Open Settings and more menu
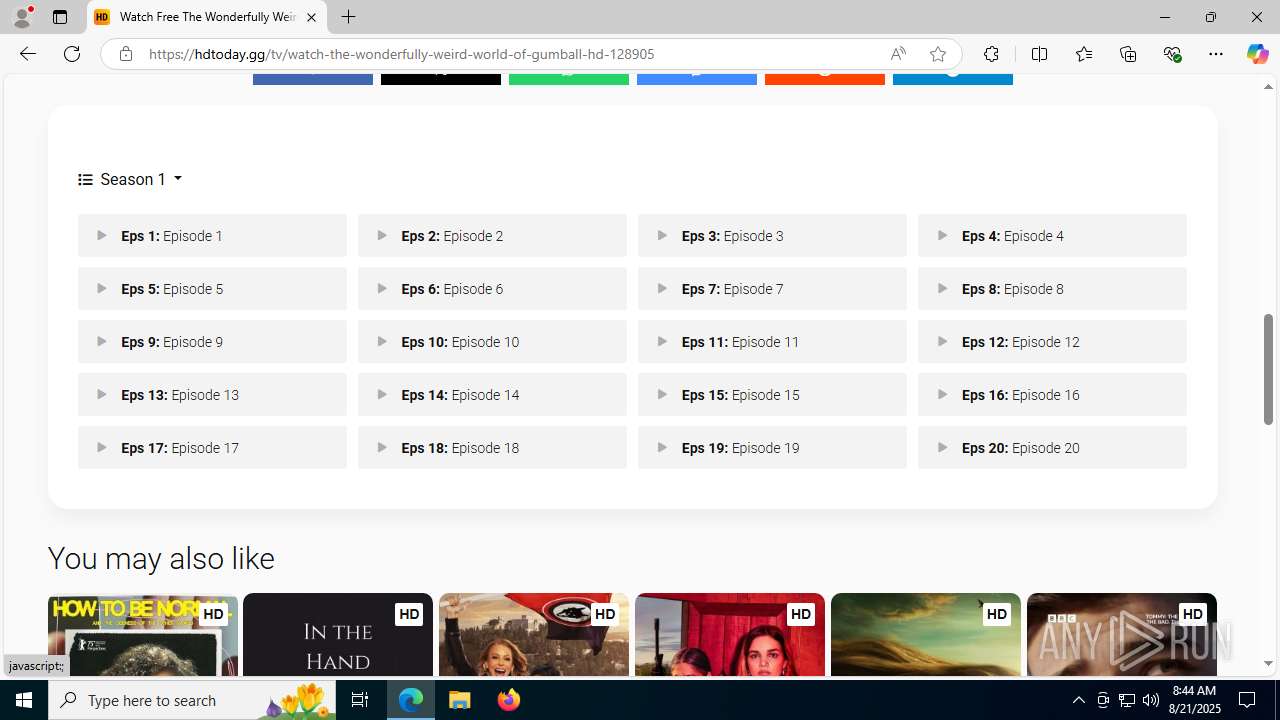 coord(1216,54)
